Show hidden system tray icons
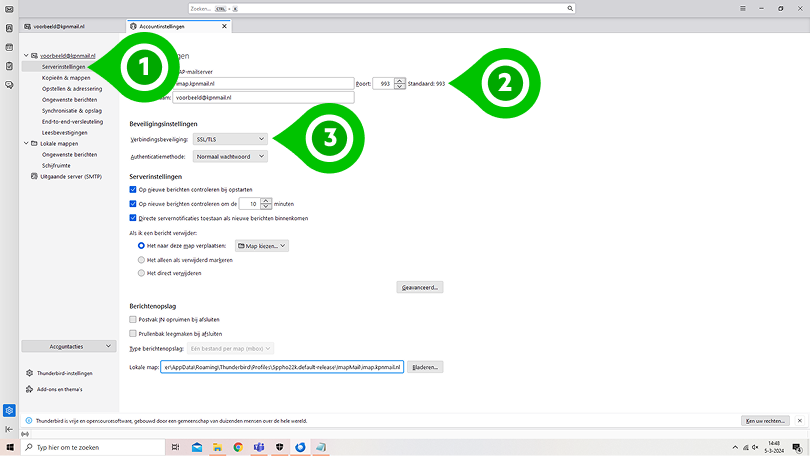The width and height of the screenshot is (810, 456). [x=735, y=447]
